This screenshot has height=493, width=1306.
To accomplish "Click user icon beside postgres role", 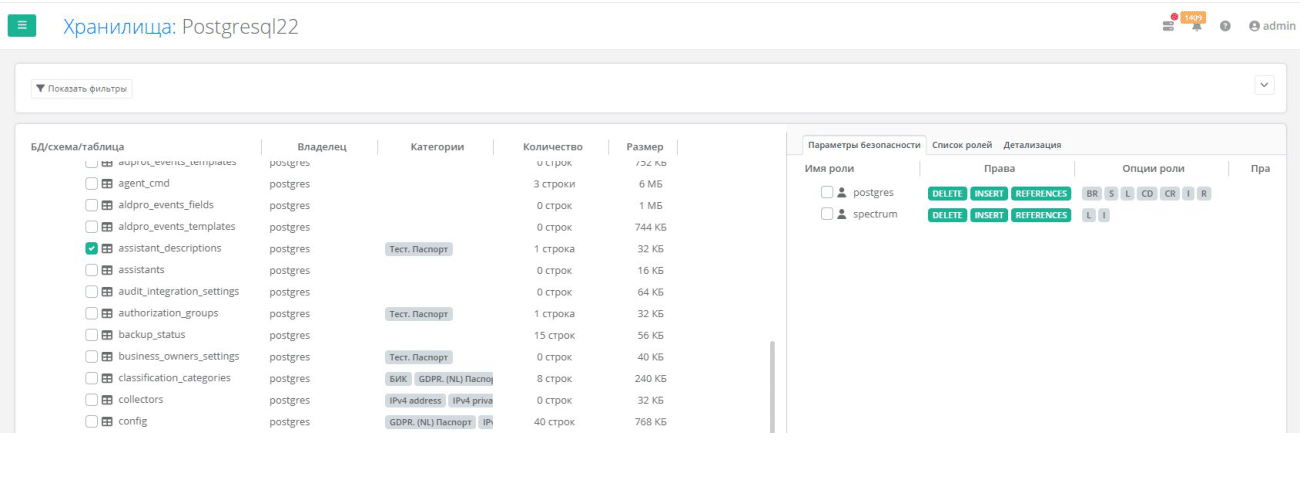I will tap(842, 192).
